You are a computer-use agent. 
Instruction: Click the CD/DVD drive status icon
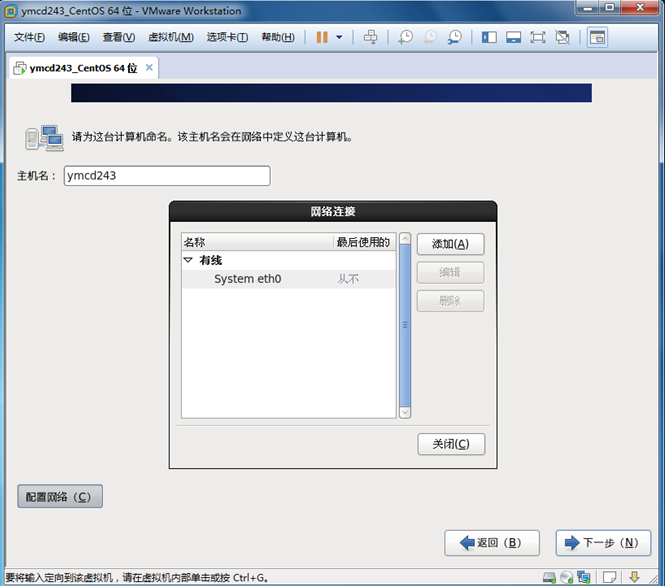pos(567,578)
